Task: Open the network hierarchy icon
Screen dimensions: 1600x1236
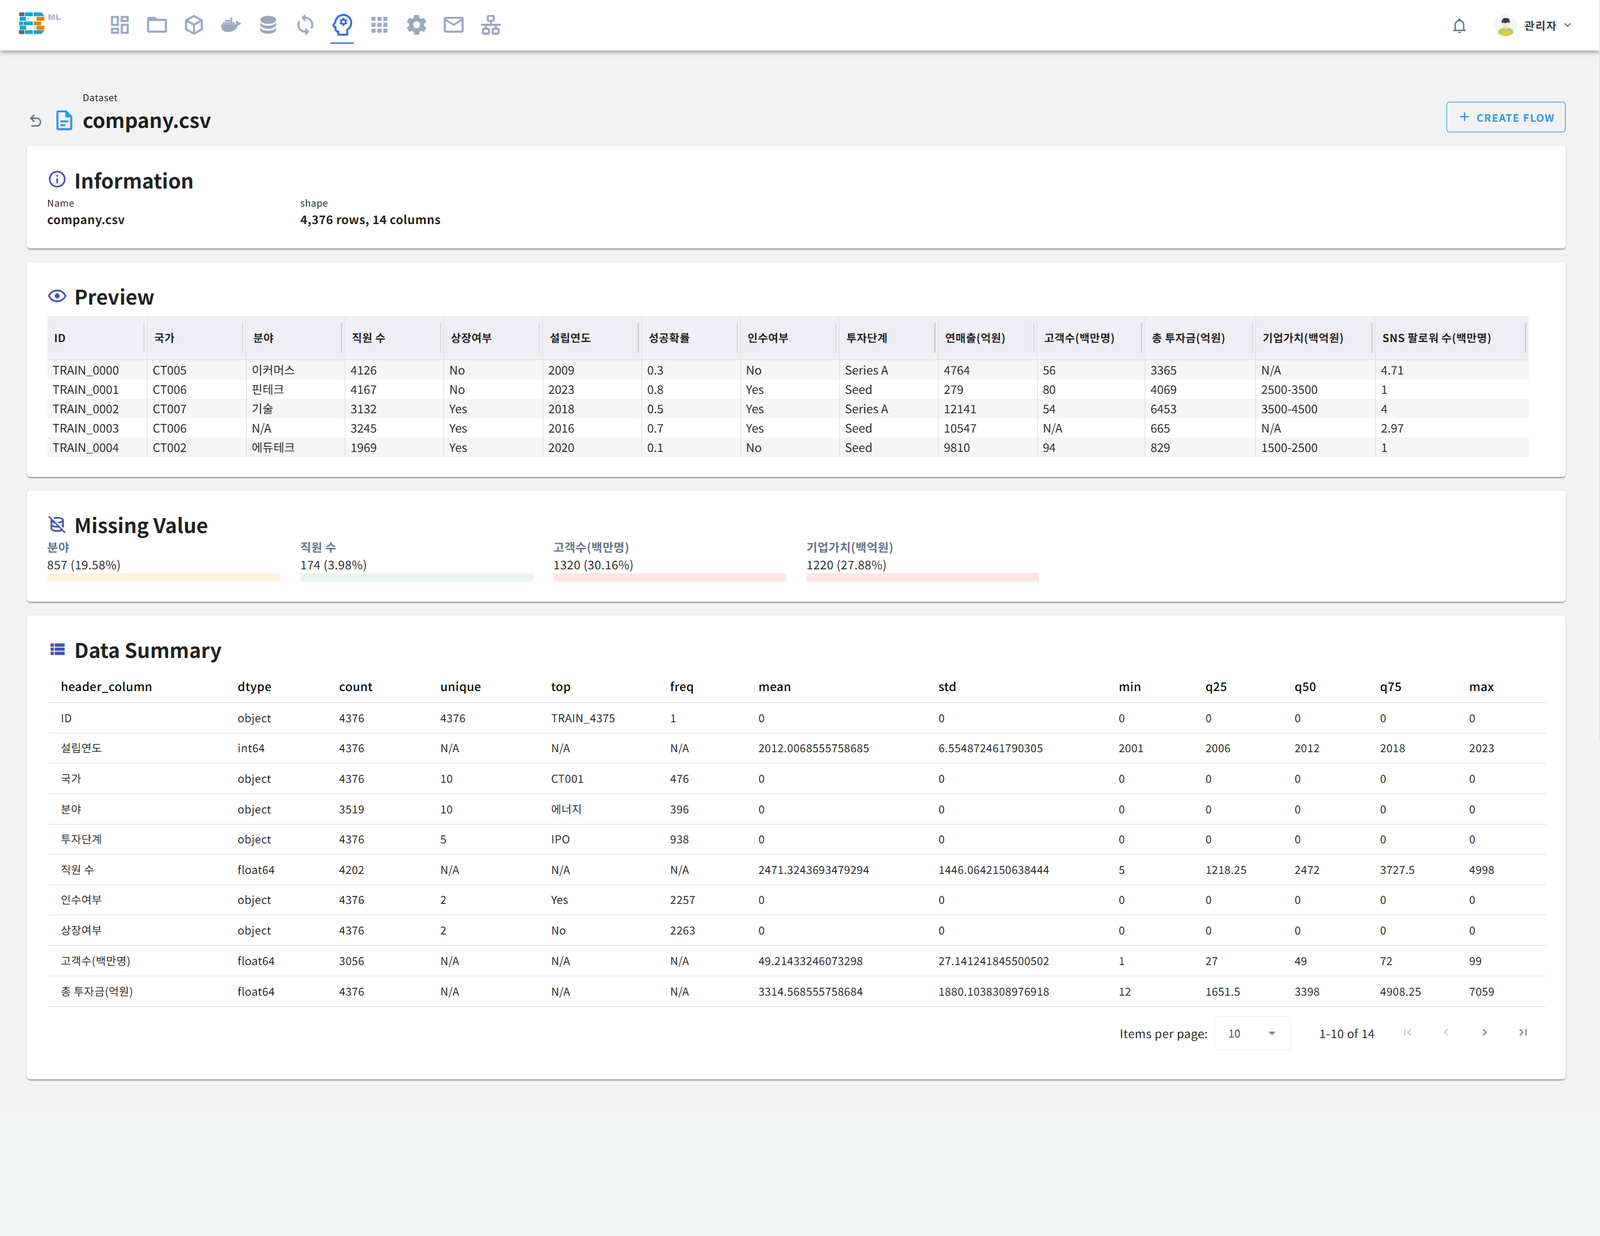Action: pyautogui.click(x=491, y=25)
